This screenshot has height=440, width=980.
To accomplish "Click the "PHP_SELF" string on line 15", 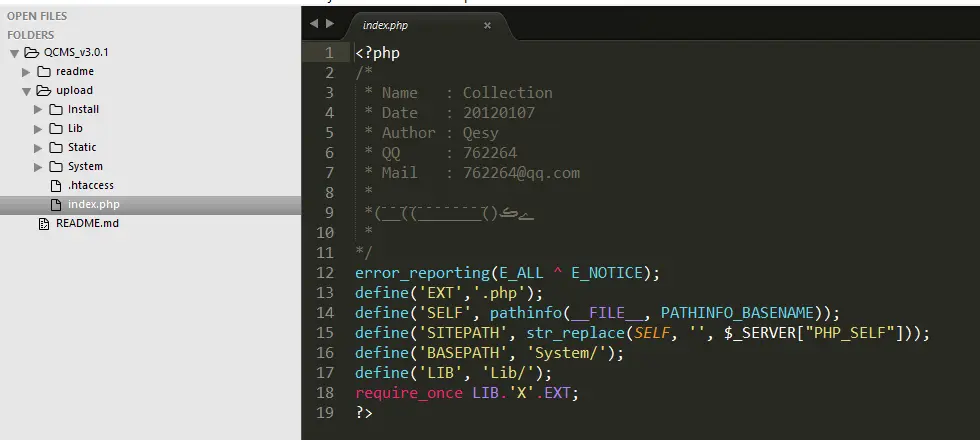I will coord(850,333).
